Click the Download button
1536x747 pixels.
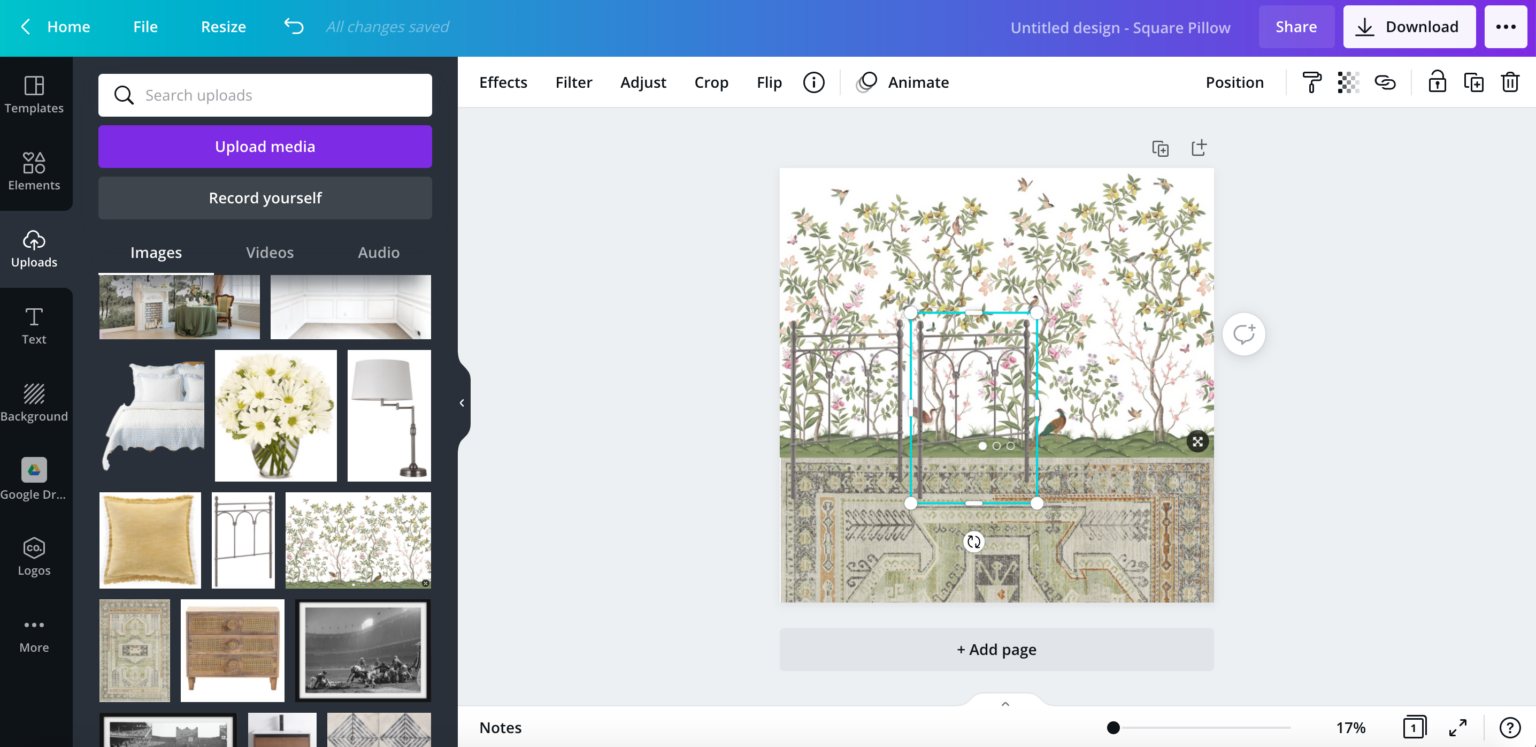(1409, 27)
